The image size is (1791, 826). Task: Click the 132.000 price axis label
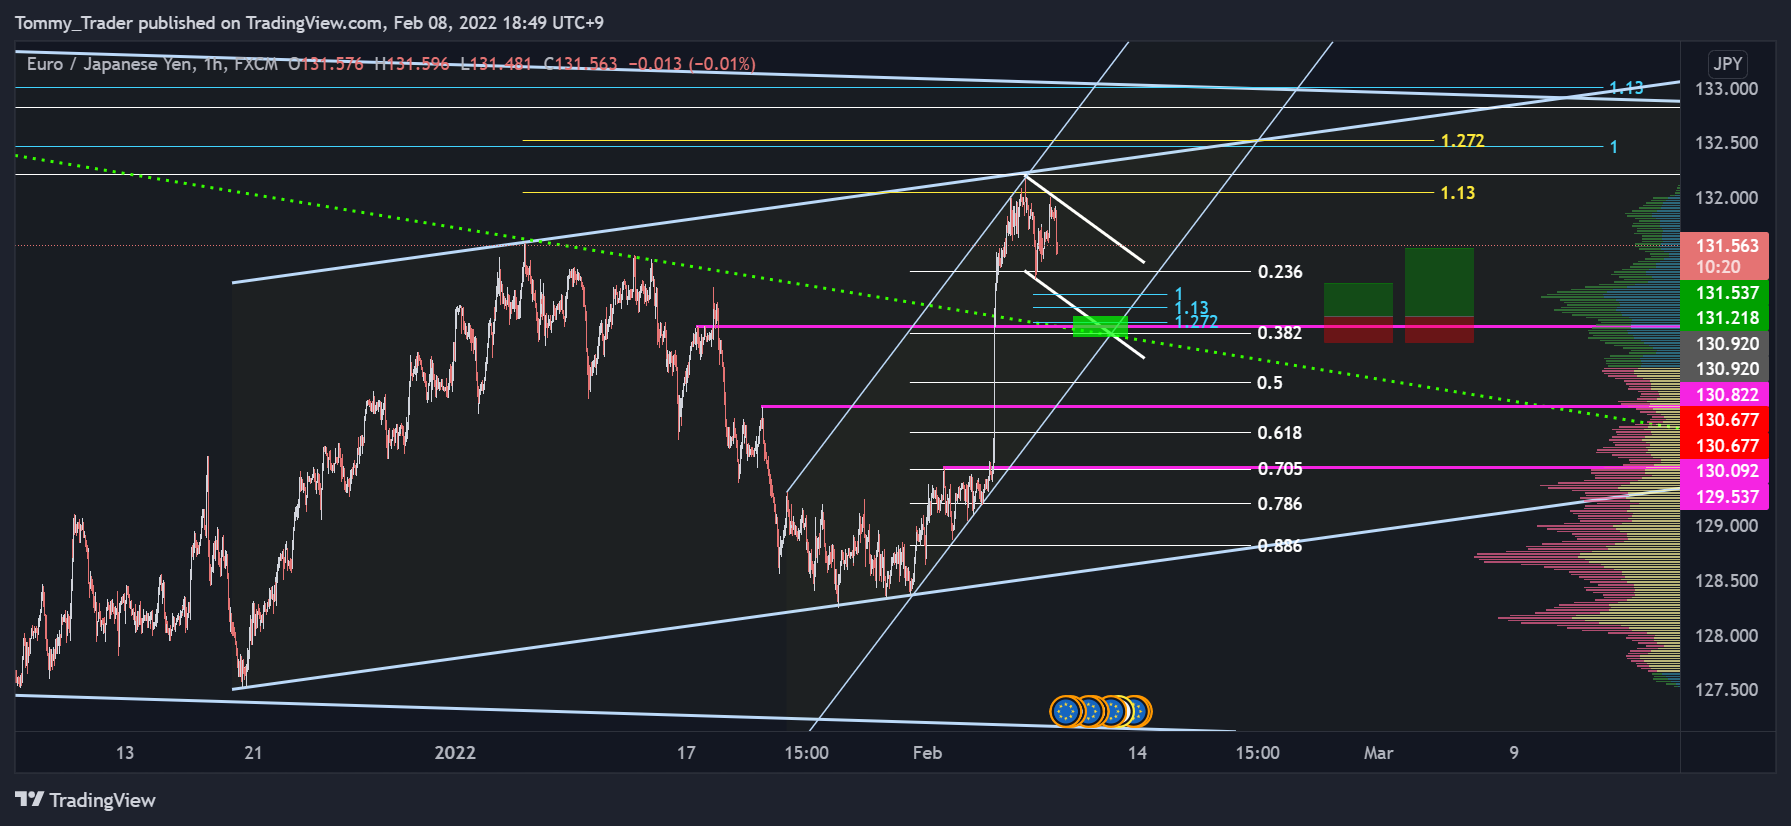(1726, 198)
